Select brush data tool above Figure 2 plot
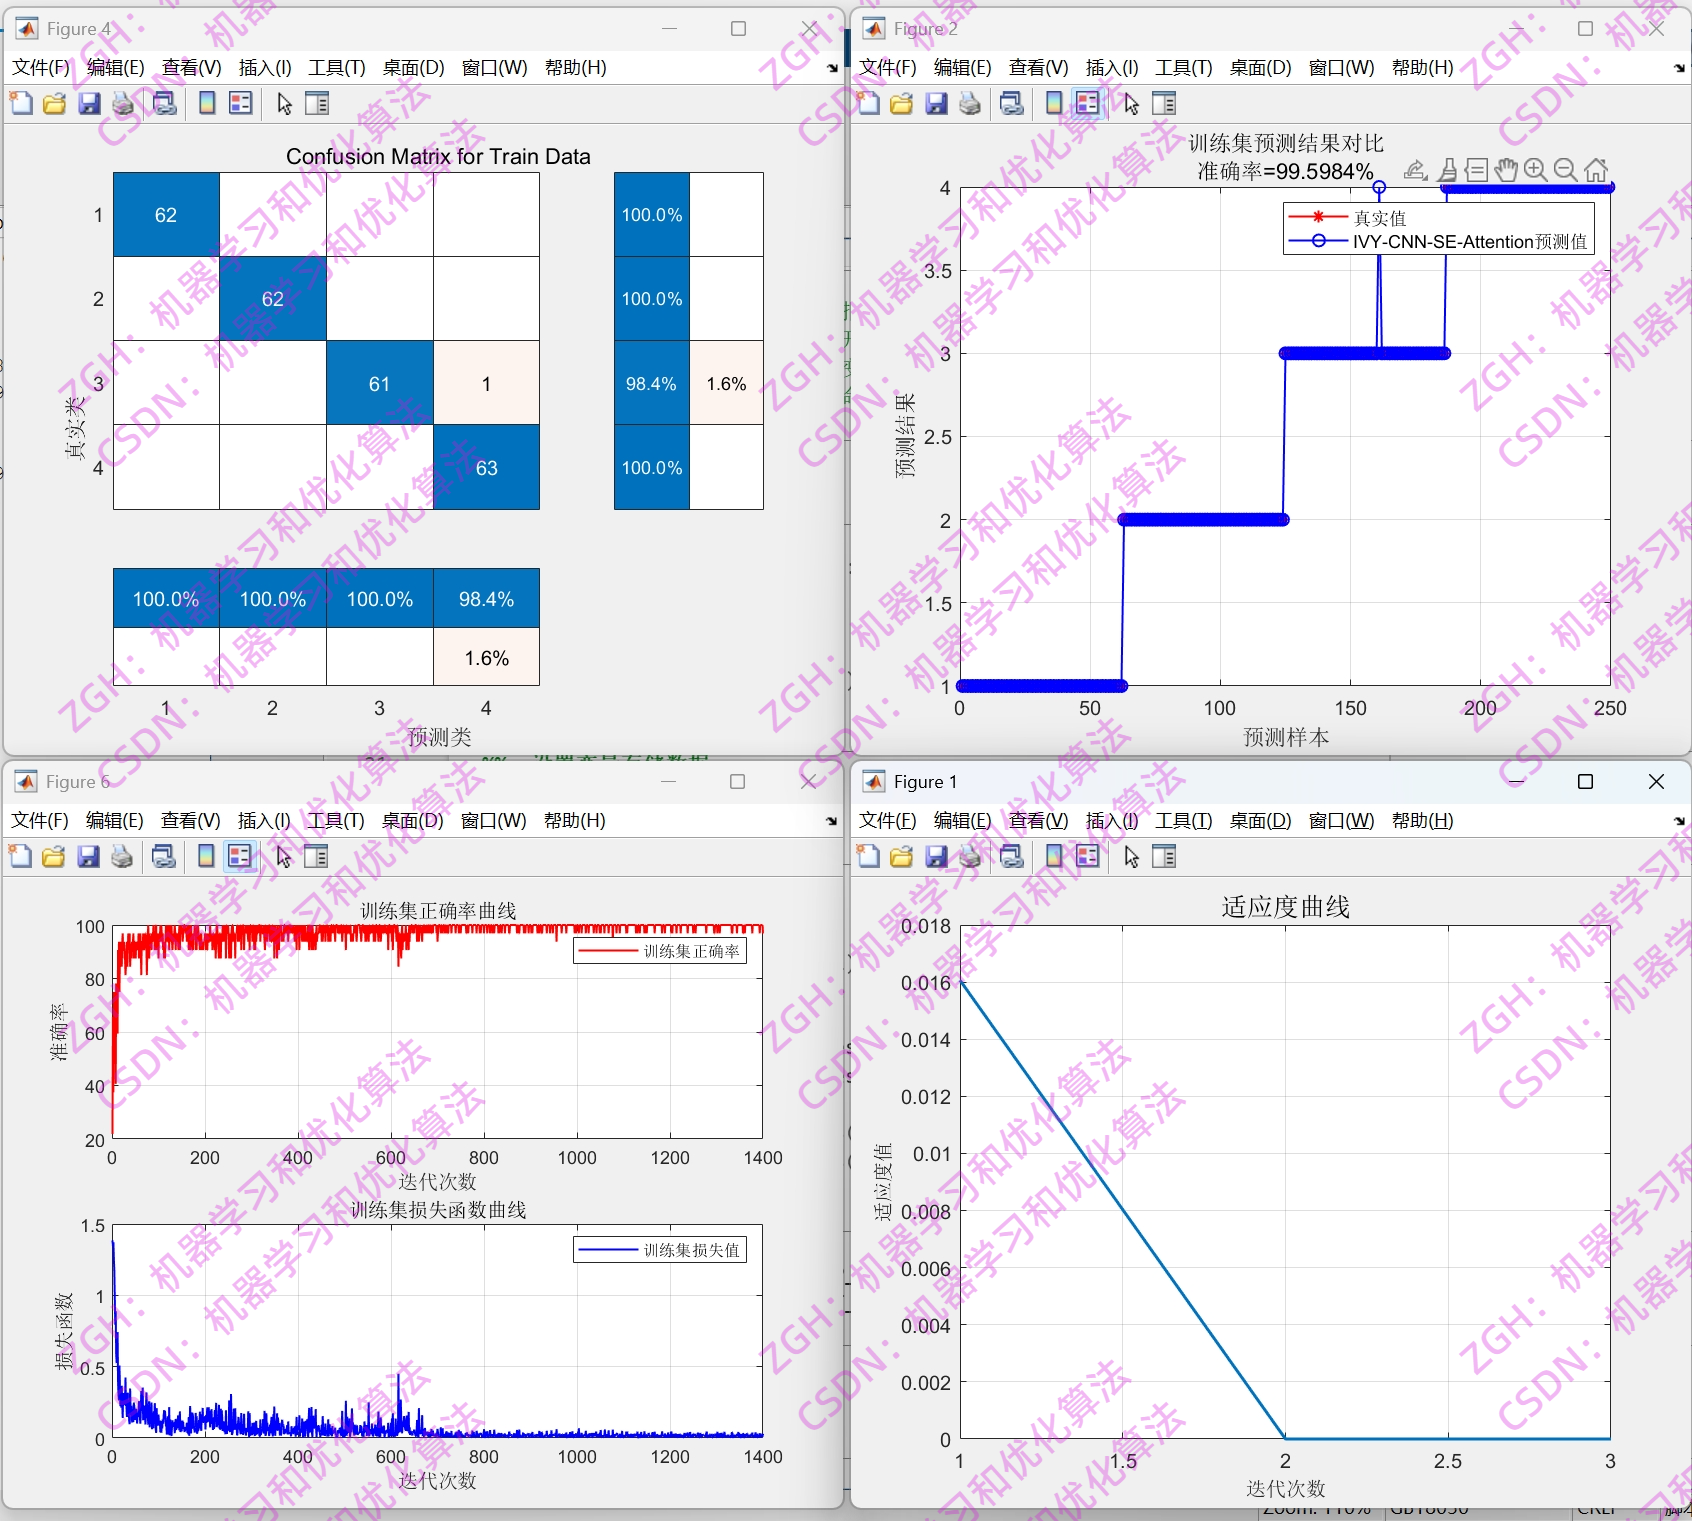1692x1521 pixels. (x=1447, y=170)
